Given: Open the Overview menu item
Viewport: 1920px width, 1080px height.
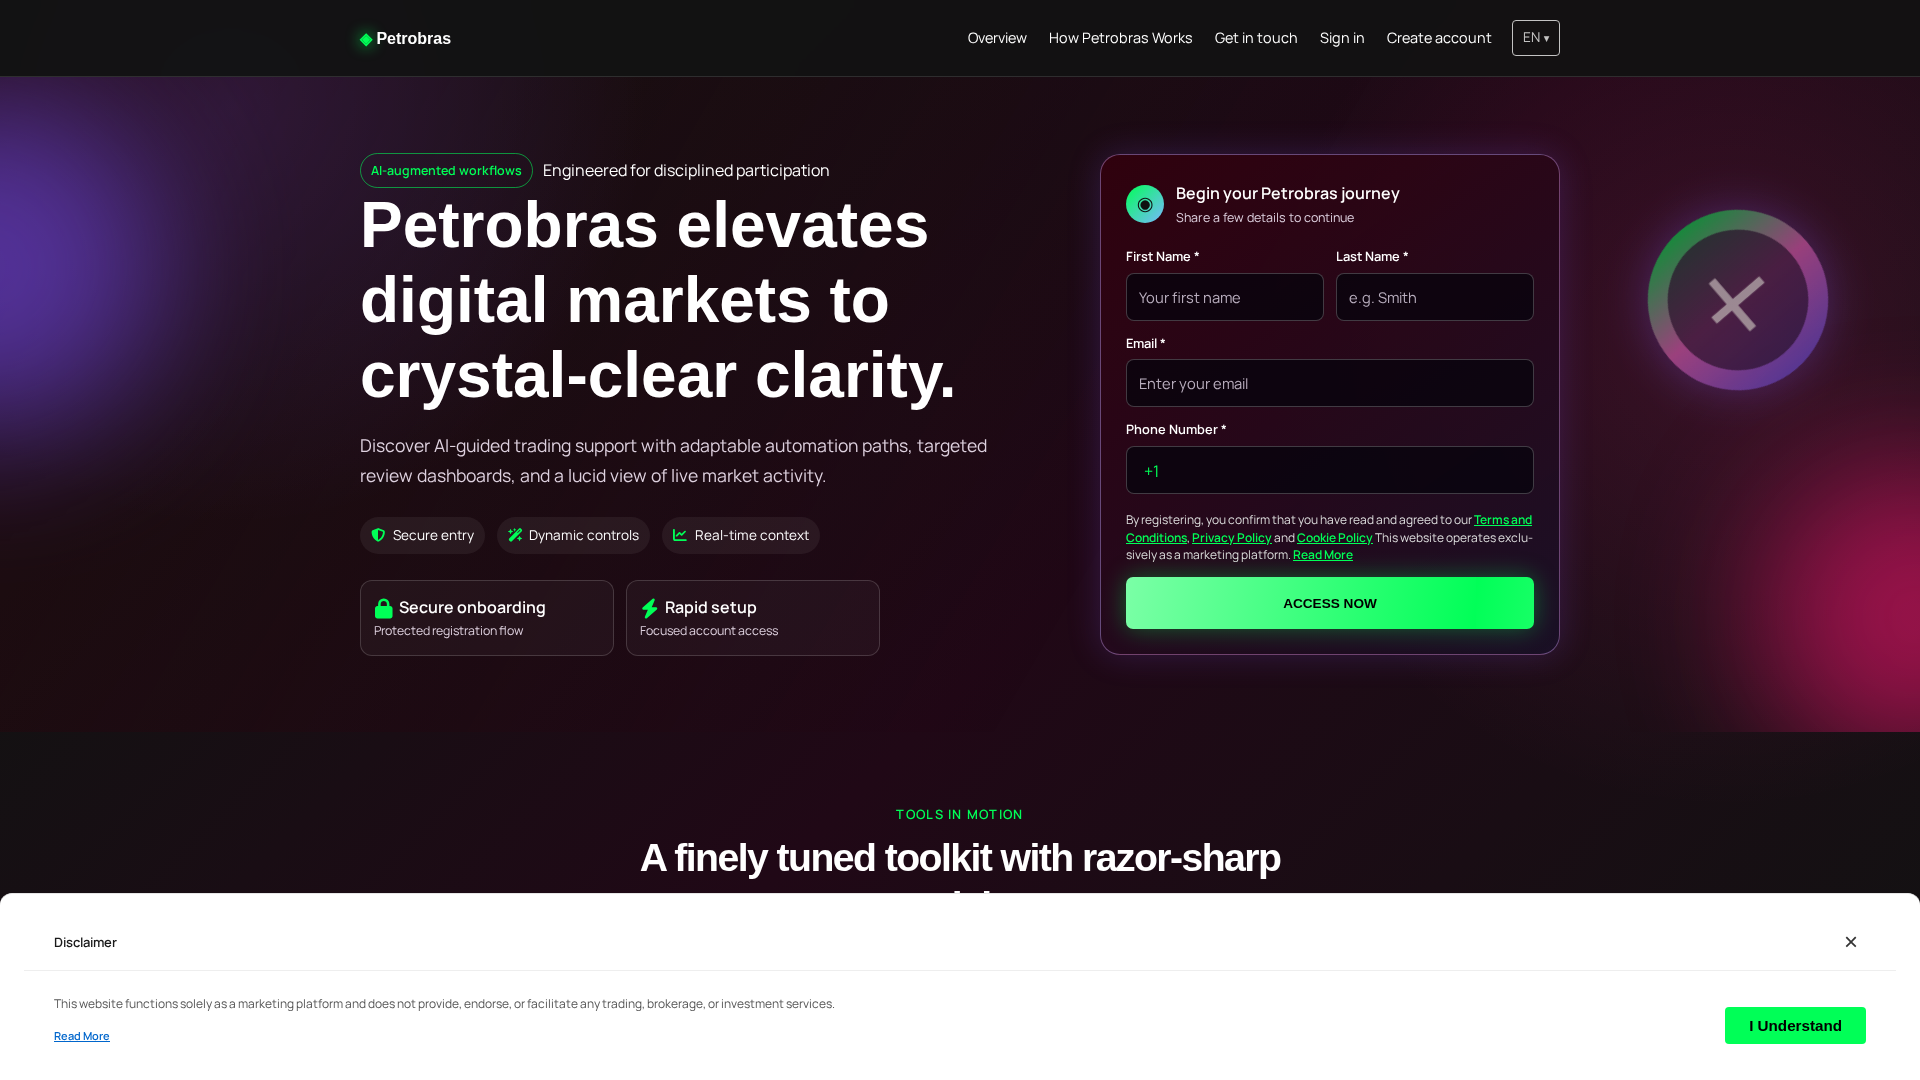Looking at the screenshot, I should tap(997, 38).
